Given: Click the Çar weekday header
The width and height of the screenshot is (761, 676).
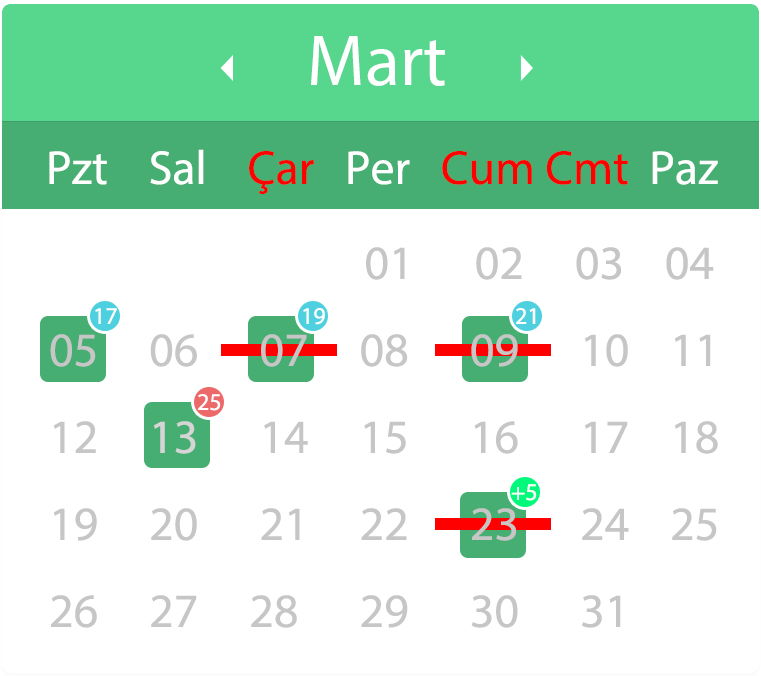Looking at the screenshot, I should point(281,169).
